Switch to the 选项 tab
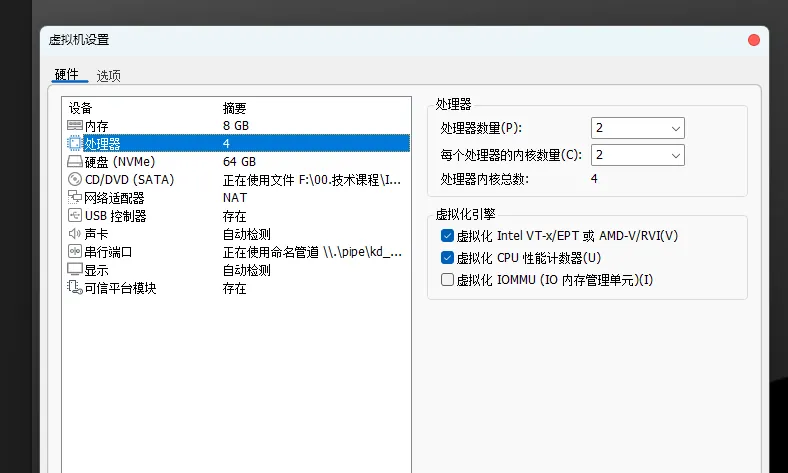 [109, 76]
